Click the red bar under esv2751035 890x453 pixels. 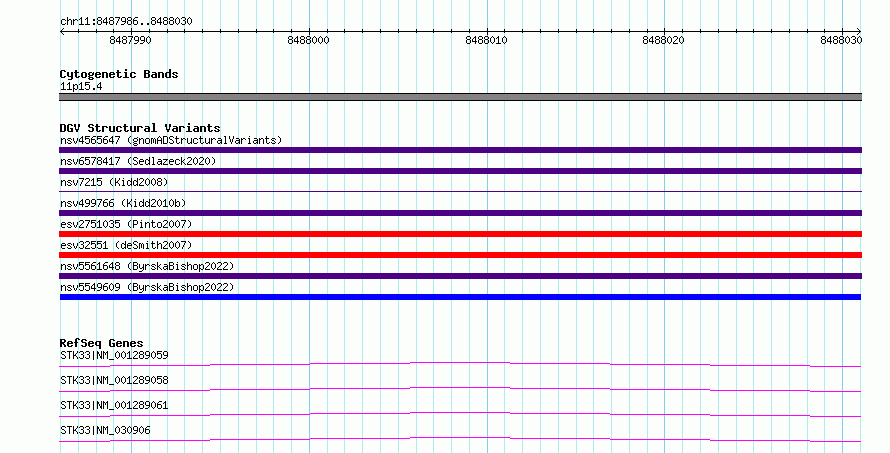(x=460, y=234)
